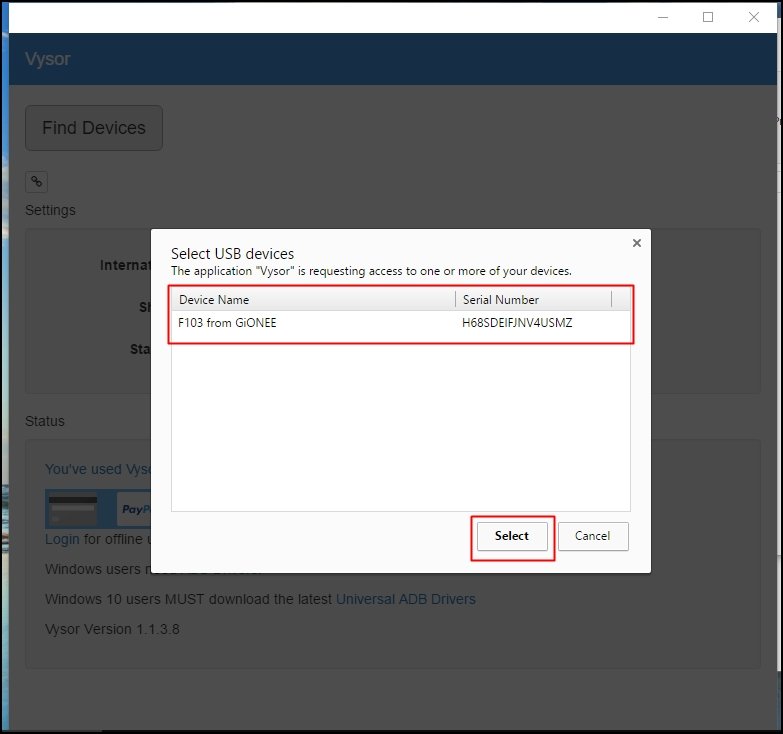
Task: Click the Vysor Version 1.1.3.8 text
Action: [112, 629]
